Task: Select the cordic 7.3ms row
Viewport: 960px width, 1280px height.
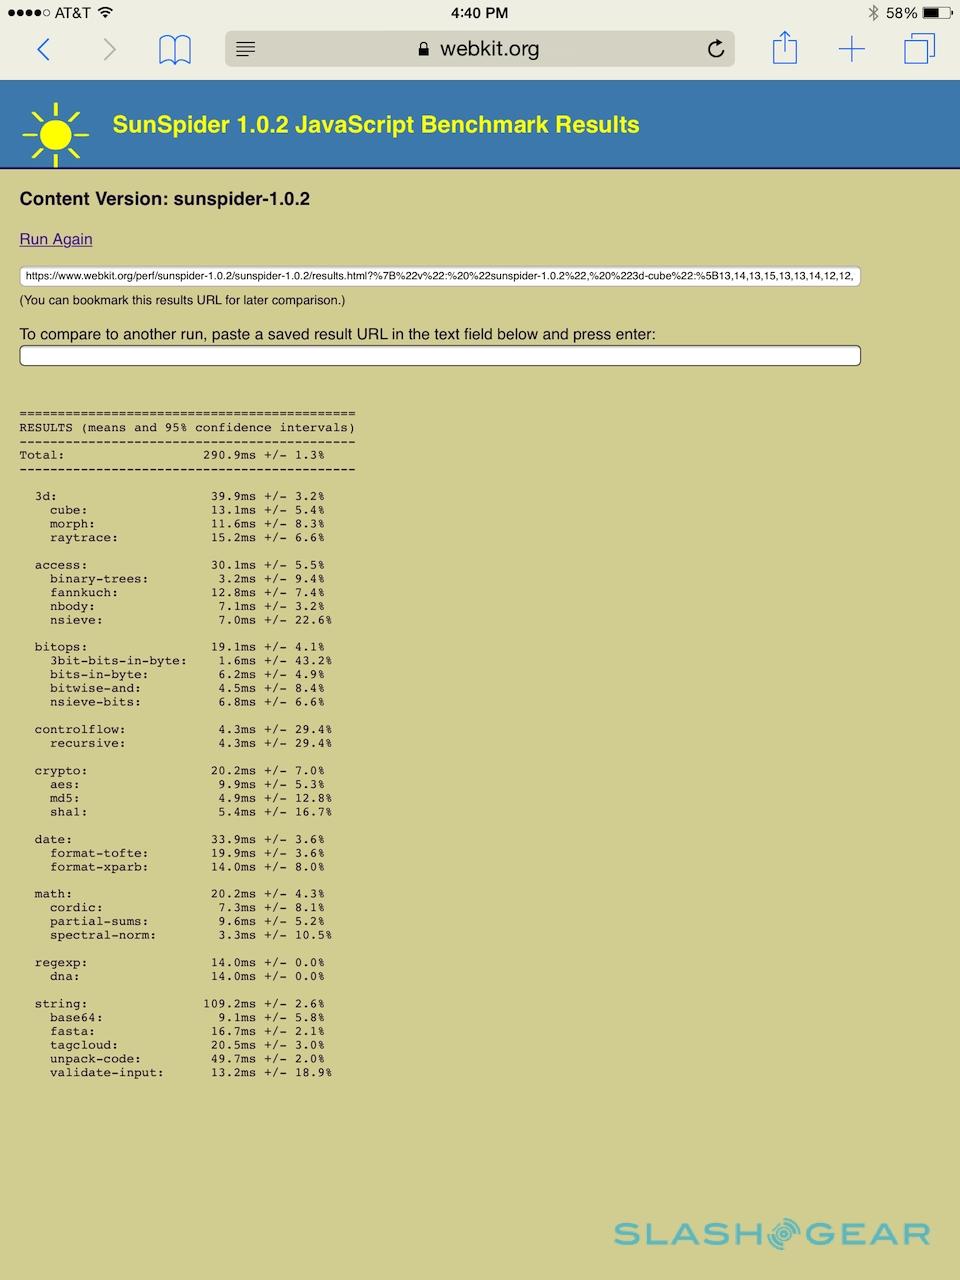Action: (x=187, y=909)
